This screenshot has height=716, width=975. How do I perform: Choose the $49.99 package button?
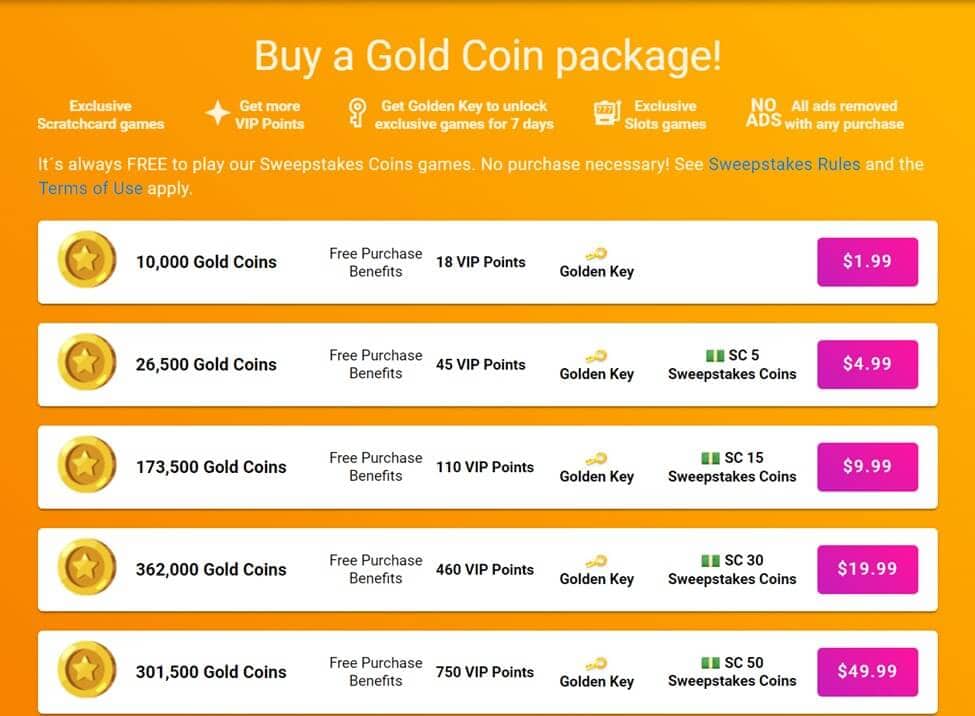click(x=867, y=672)
